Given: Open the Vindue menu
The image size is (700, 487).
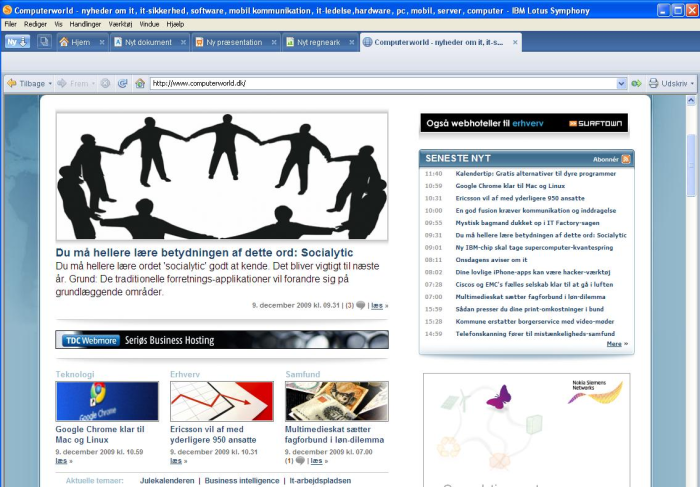Looking at the screenshot, I should 149,24.
